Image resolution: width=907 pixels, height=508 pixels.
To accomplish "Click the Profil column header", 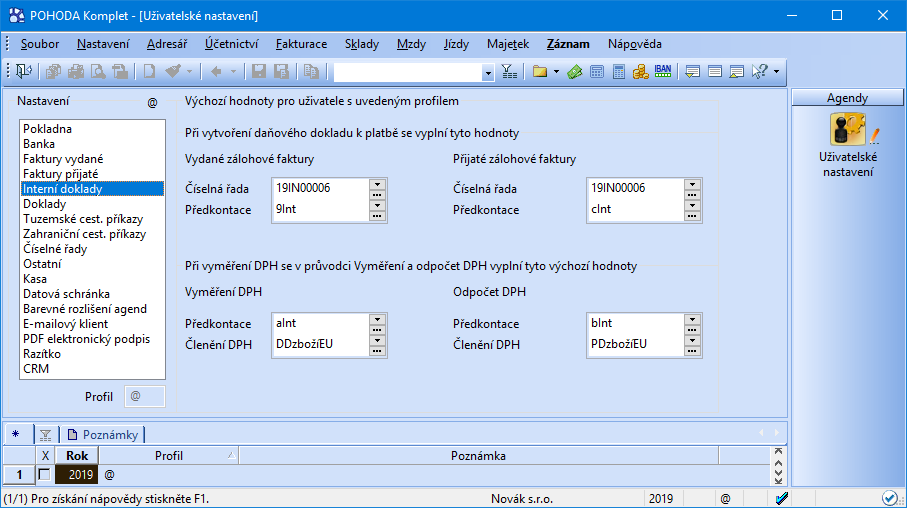I will point(168,456).
